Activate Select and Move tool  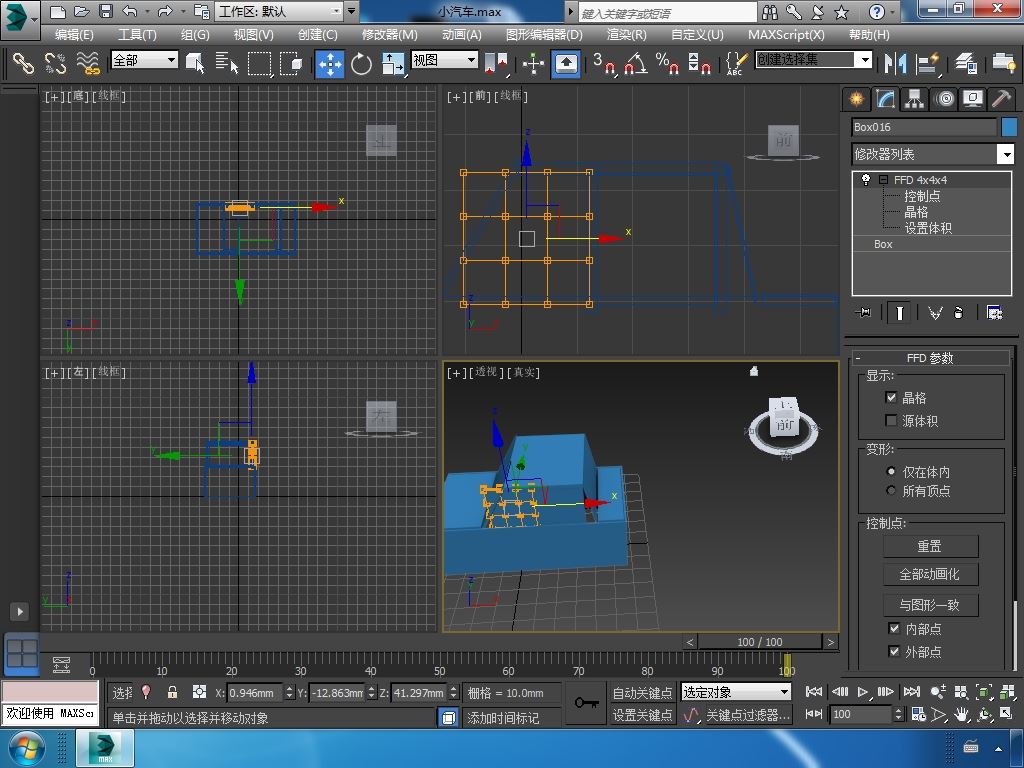[330, 63]
